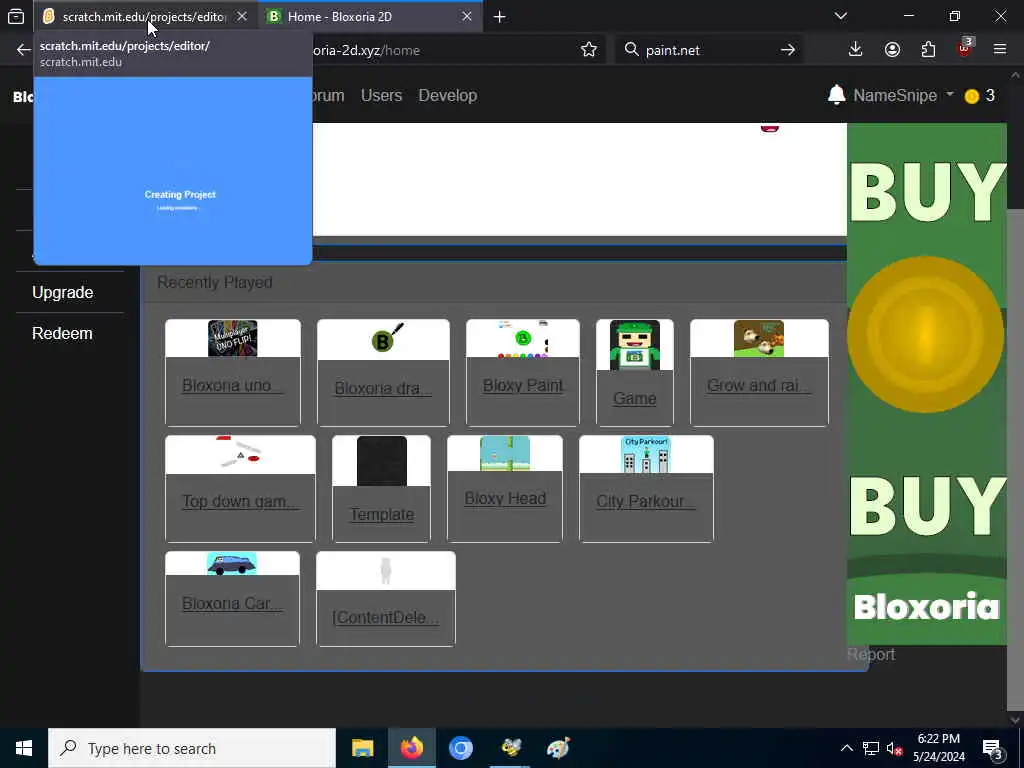Image resolution: width=1024 pixels, height=768 pixels.
Task: Open the Bloxoria dra... game link
Action: 383,389
